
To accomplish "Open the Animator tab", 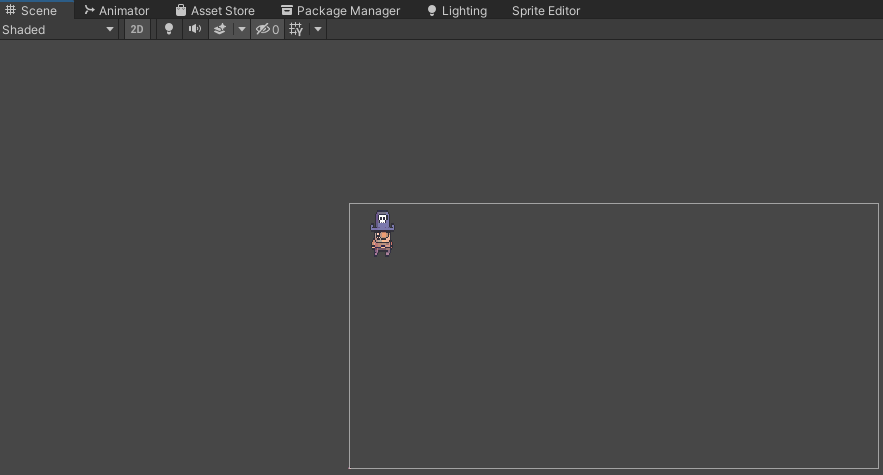I will pyautogui.click(x=117, y=10).
